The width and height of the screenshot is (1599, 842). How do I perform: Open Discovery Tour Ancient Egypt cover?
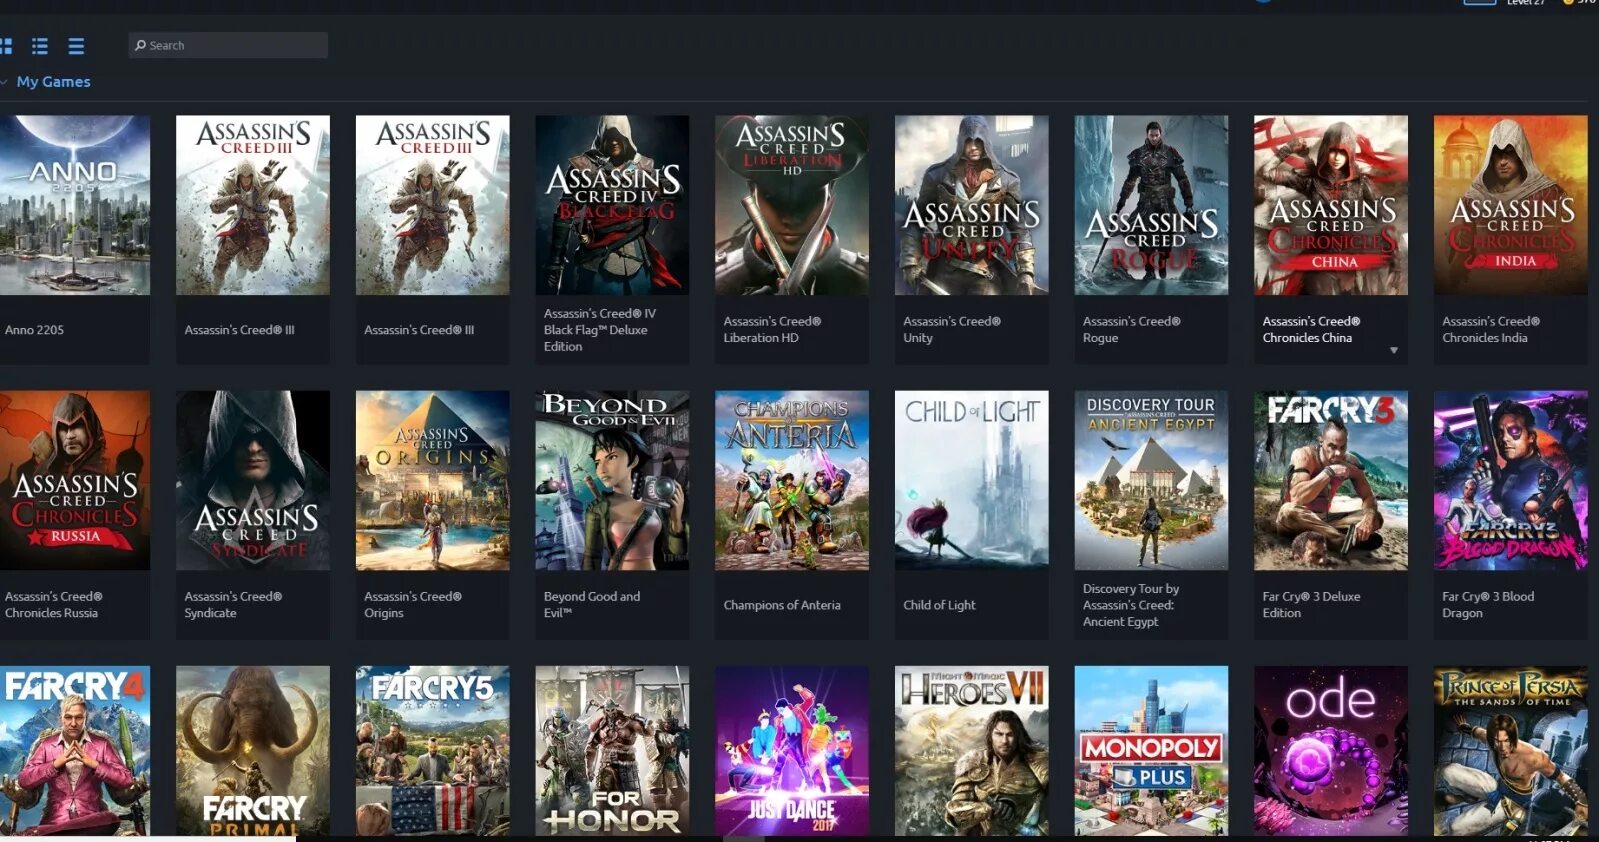[1151, 480]
